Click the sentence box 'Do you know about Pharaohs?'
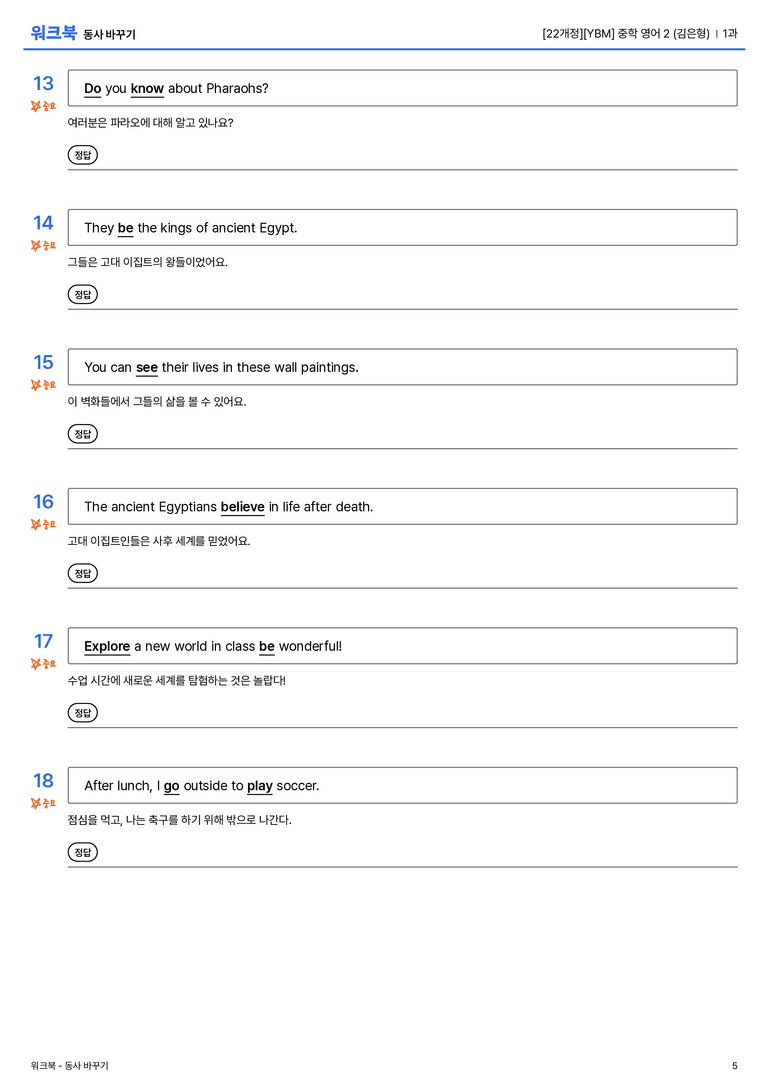The width and height of the screenshot is (768, 1087). (402, 88)
